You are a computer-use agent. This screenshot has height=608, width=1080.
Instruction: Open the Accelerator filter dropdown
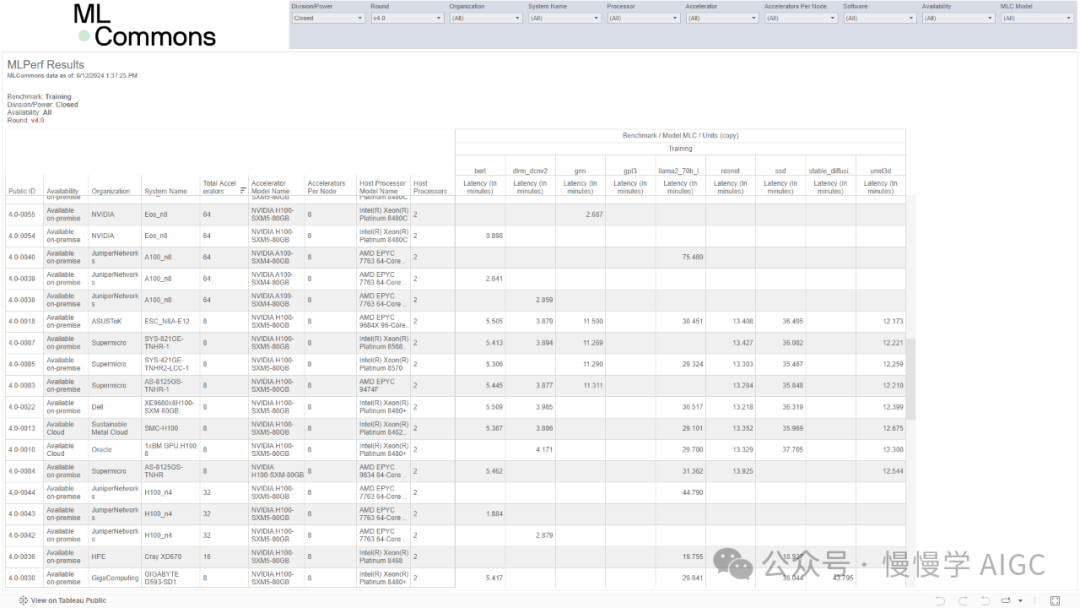coord(721,18)
